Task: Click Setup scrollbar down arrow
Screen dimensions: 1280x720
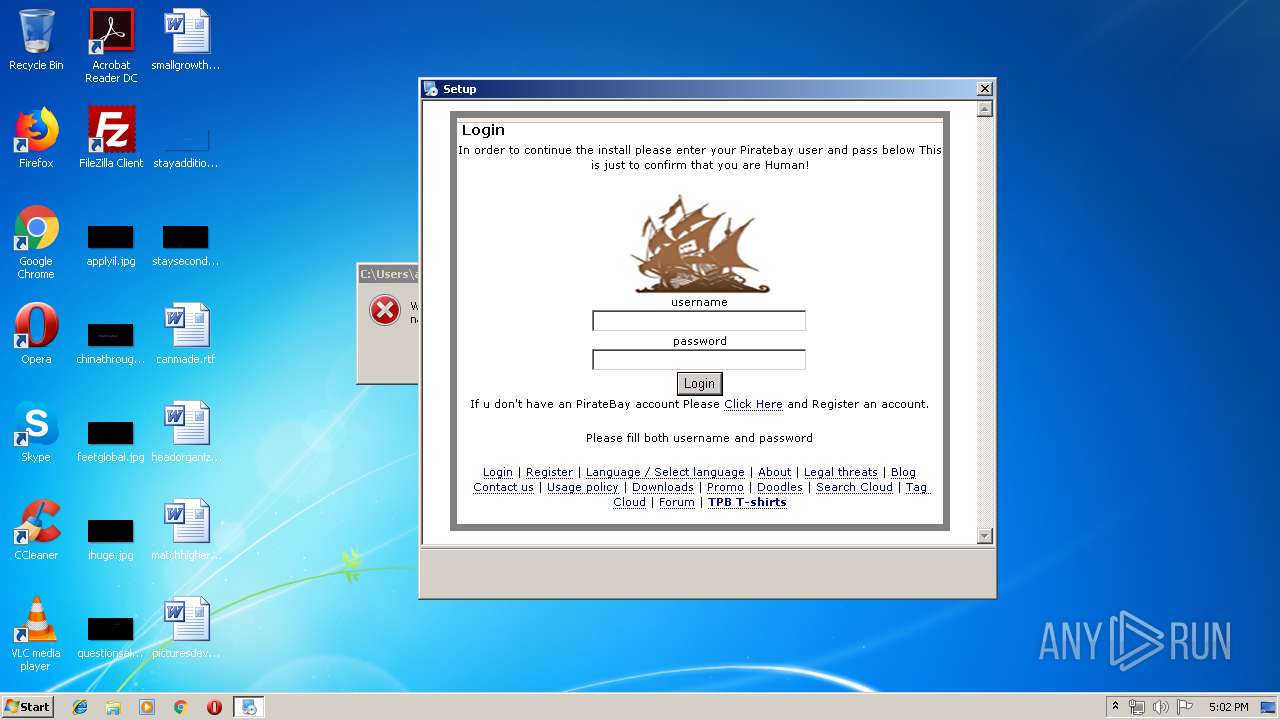Action: (984, 536)
